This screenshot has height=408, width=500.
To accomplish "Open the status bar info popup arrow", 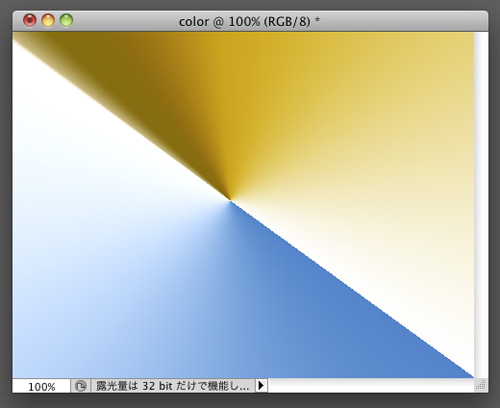I will coord(261,386).
